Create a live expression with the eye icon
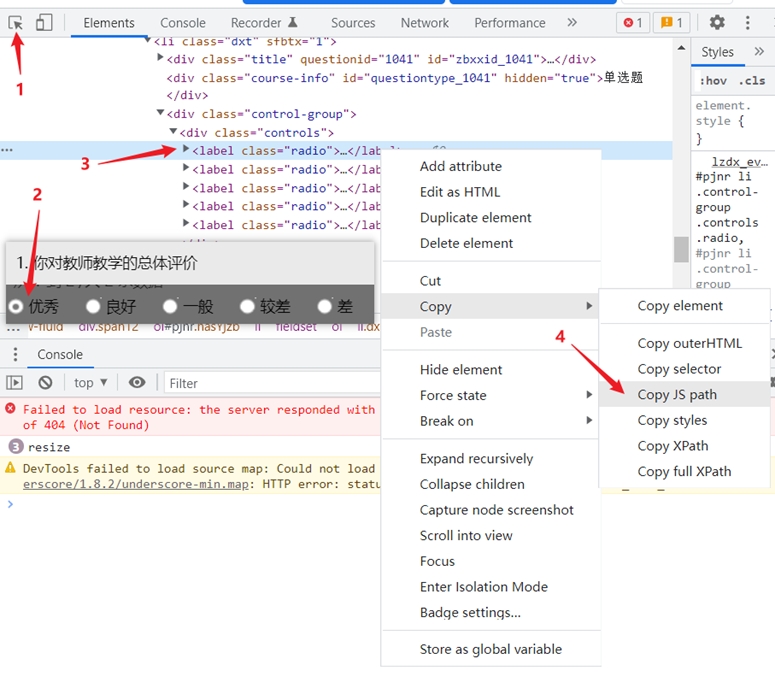 click(x=137, y=383)
